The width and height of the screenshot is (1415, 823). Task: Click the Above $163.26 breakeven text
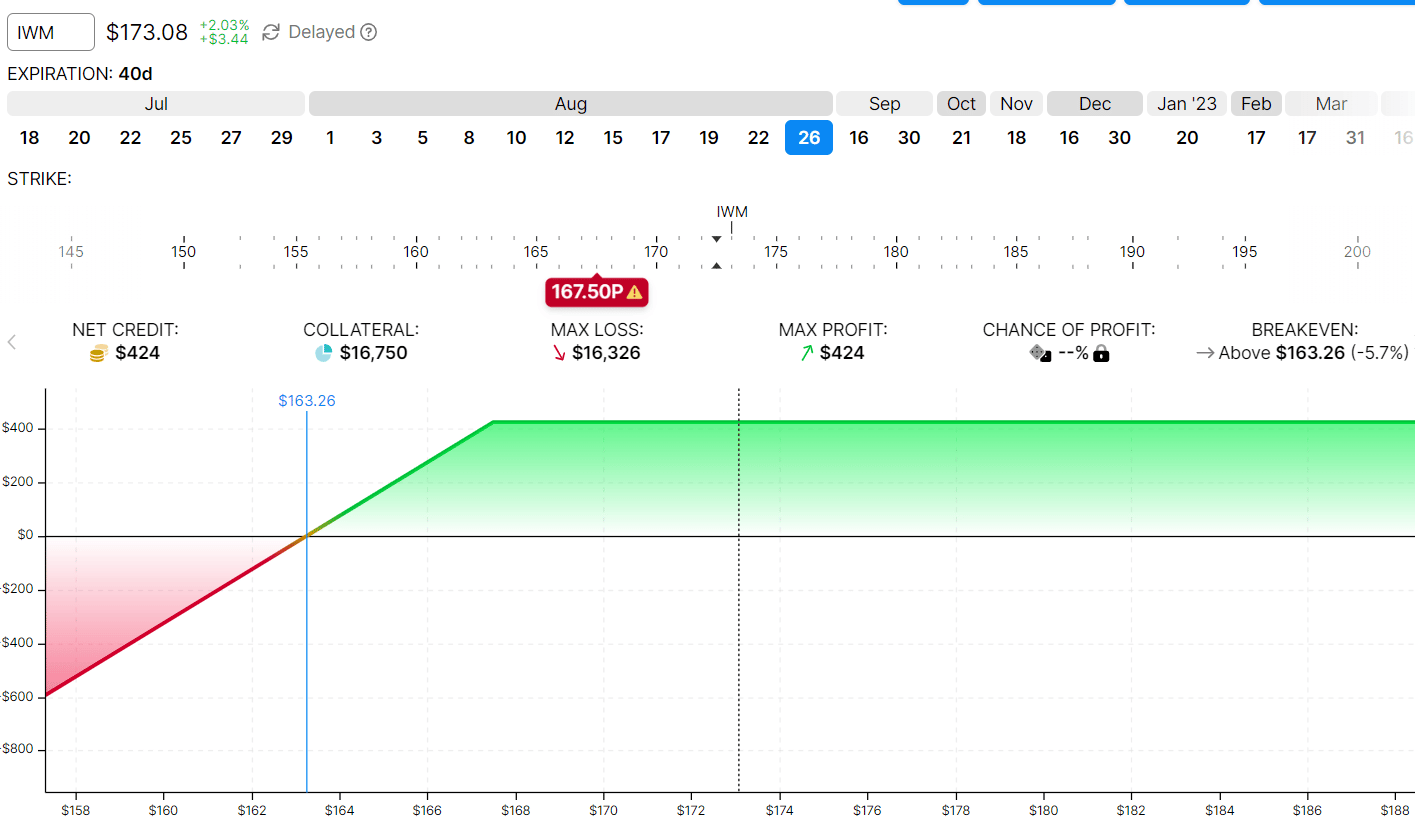(1282, 353)
